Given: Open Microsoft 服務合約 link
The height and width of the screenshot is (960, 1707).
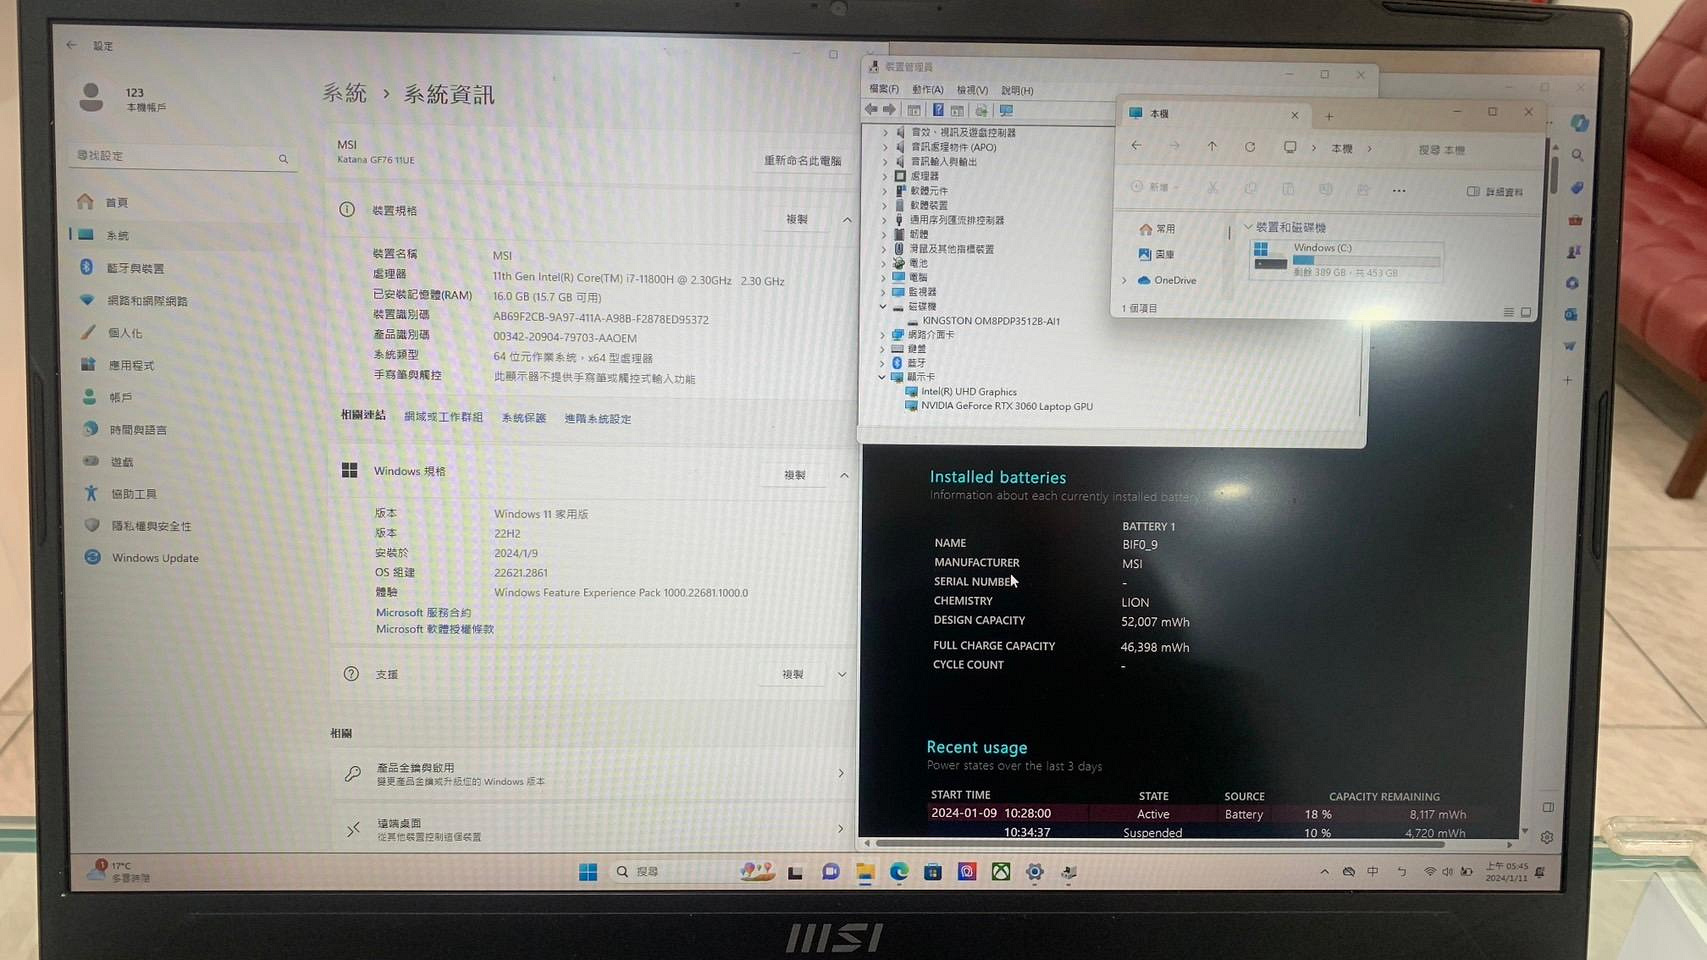Looking at the screenshot, I should click(423, 612).
